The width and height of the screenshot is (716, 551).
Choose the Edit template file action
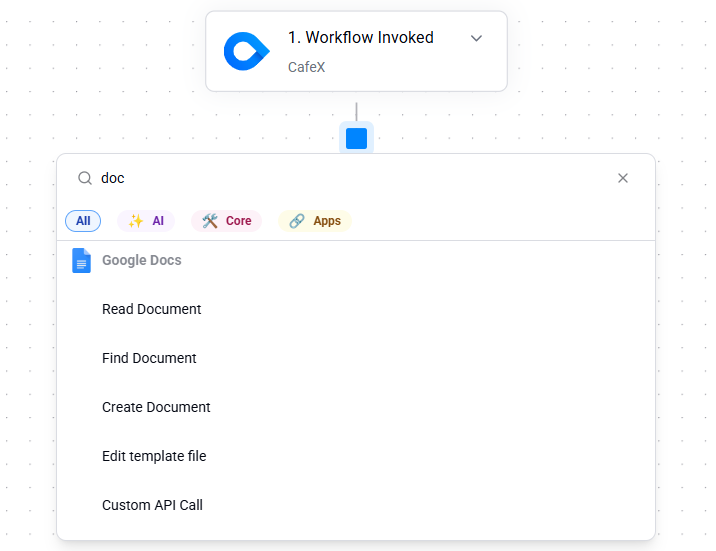coord(356,456)
